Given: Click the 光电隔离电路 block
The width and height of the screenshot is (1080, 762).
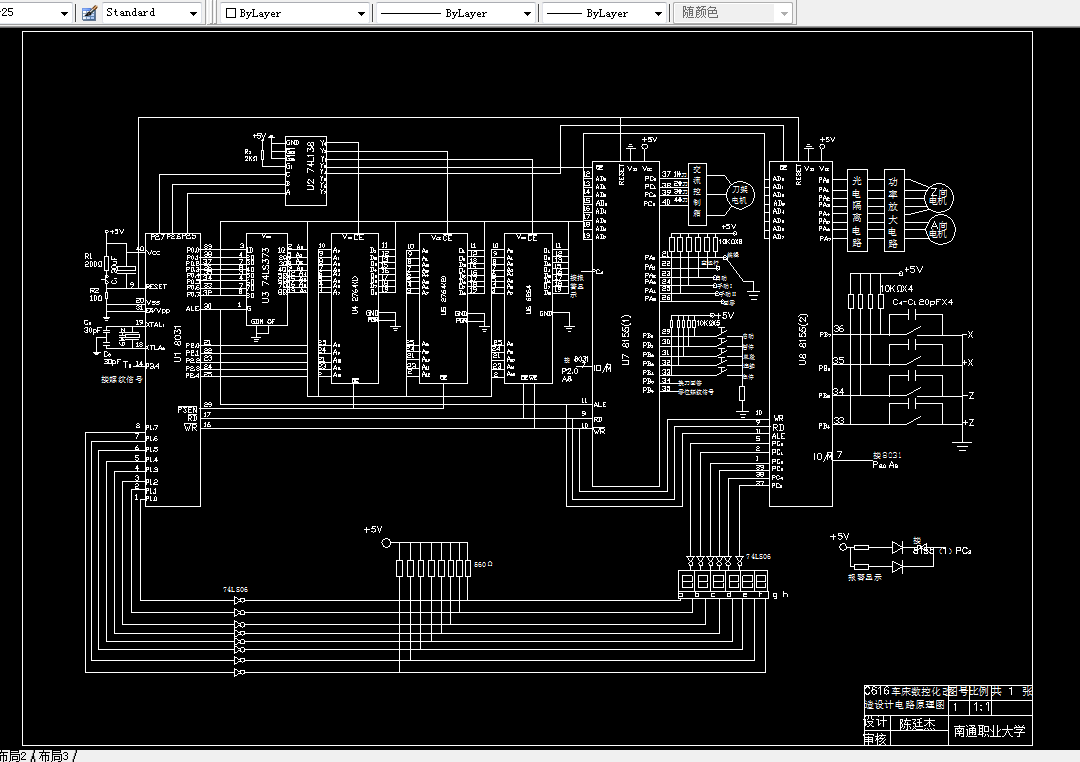Looking at the screenshot, I should click(857, 210).
